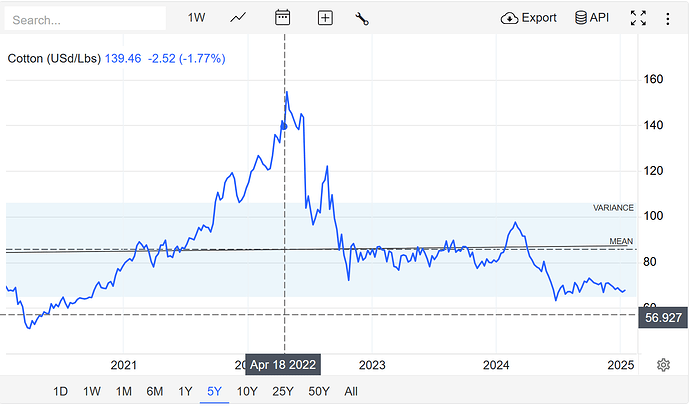This screenshot has width=690, height=407.
Task: Select the 1D time range
Action: click(60, 391)
